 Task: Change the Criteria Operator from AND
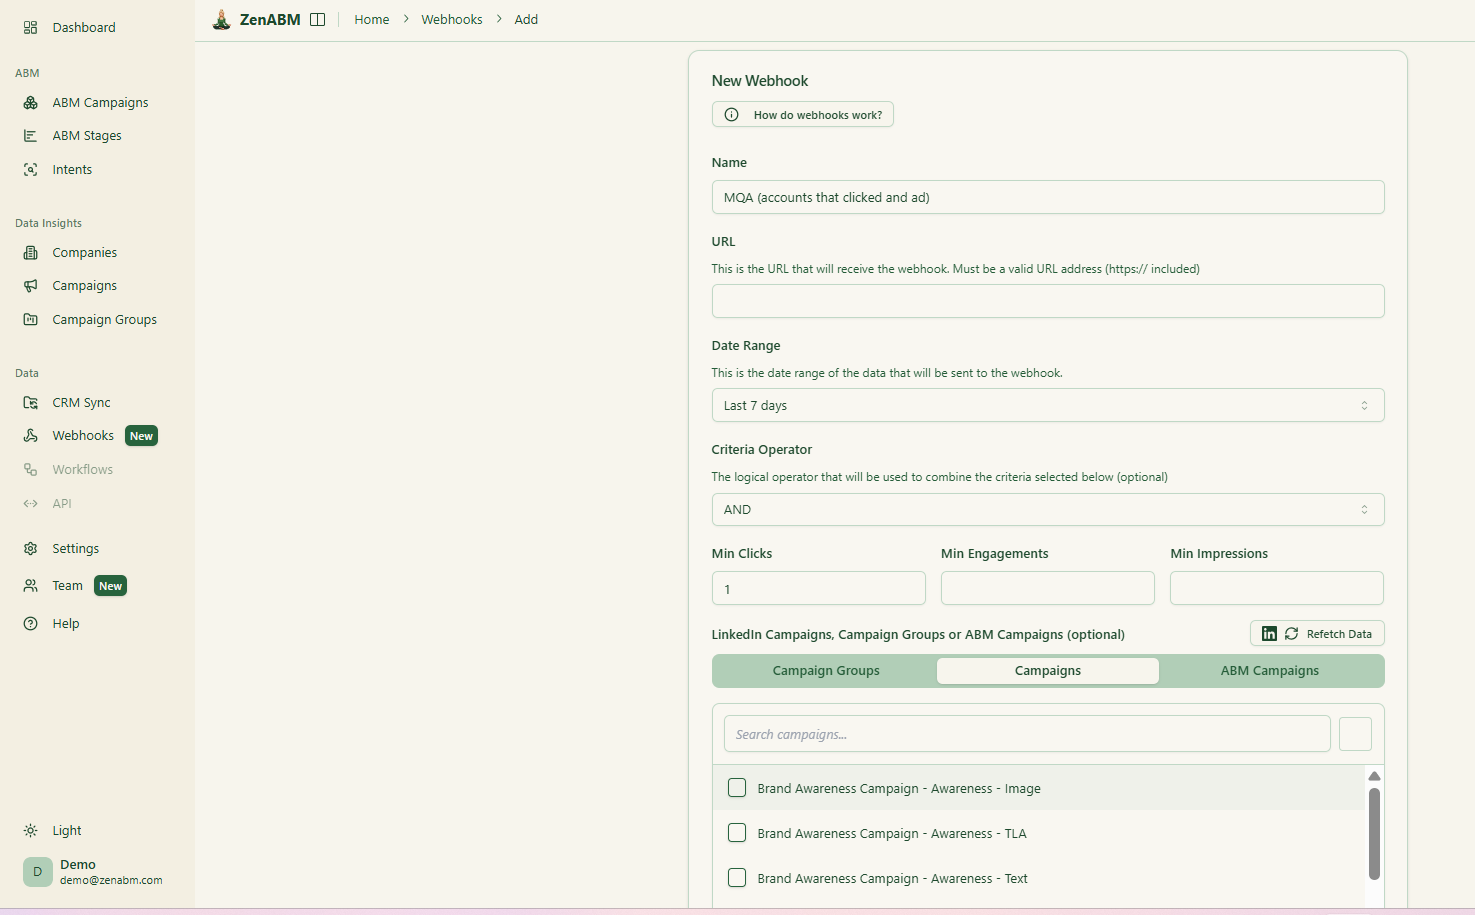point(1047,509)
